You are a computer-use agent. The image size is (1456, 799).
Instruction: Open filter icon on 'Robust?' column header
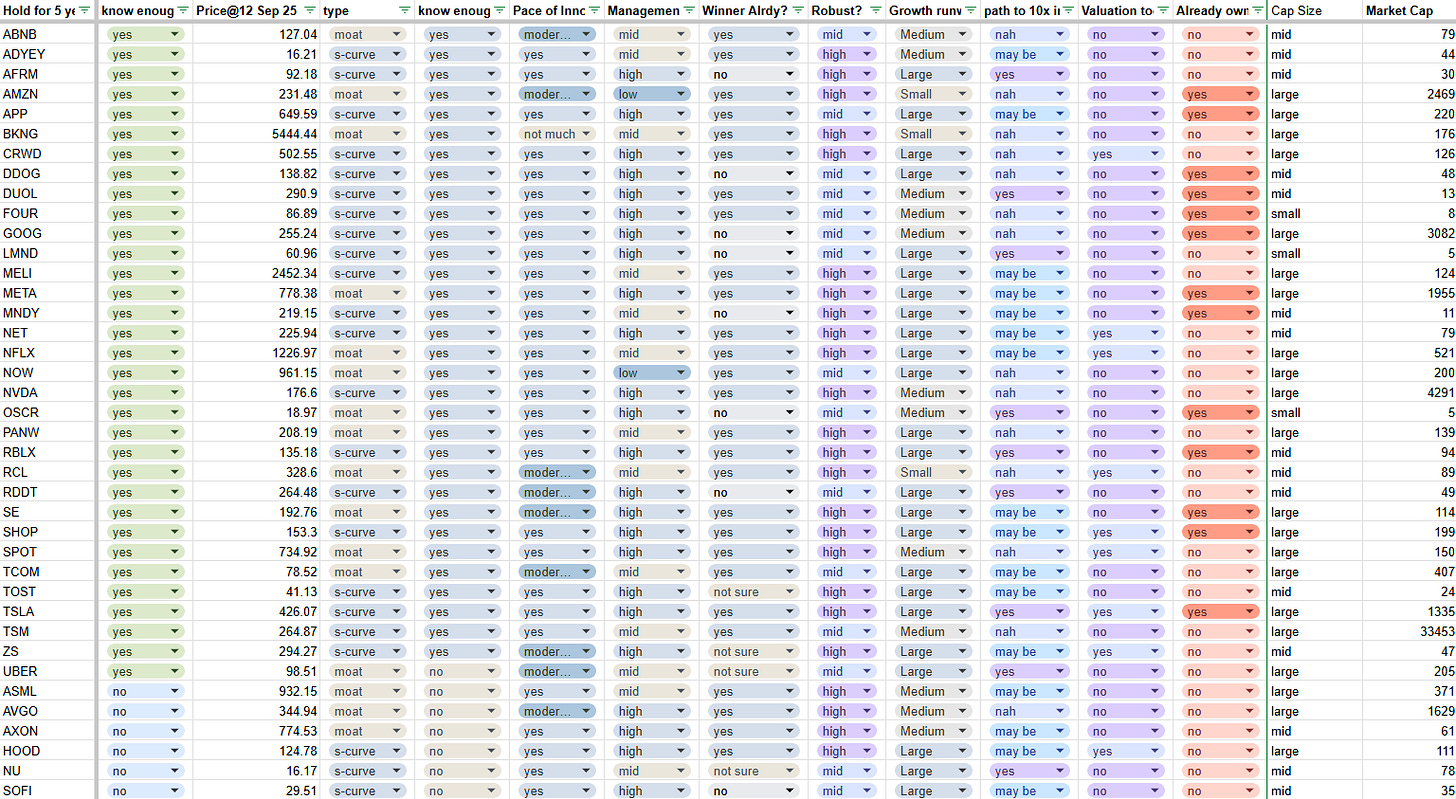[875, 10]
